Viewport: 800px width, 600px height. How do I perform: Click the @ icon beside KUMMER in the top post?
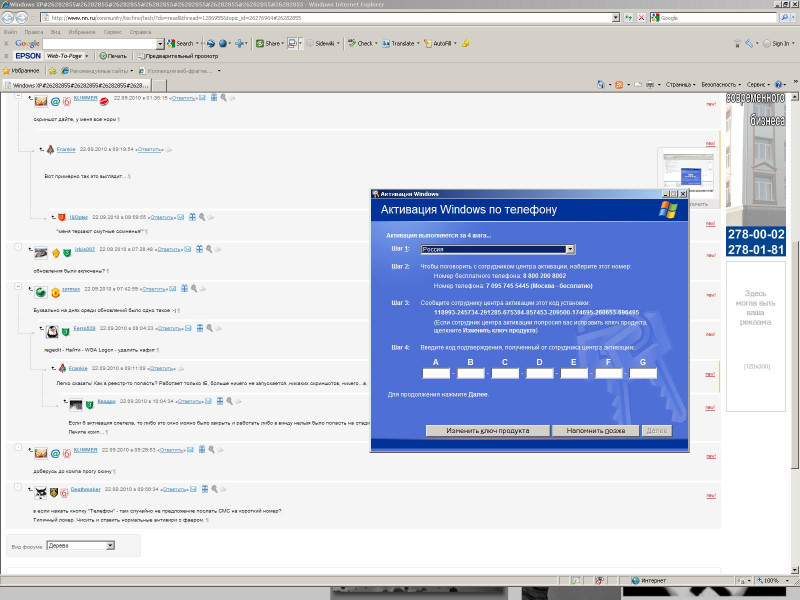tap(56, 102)
